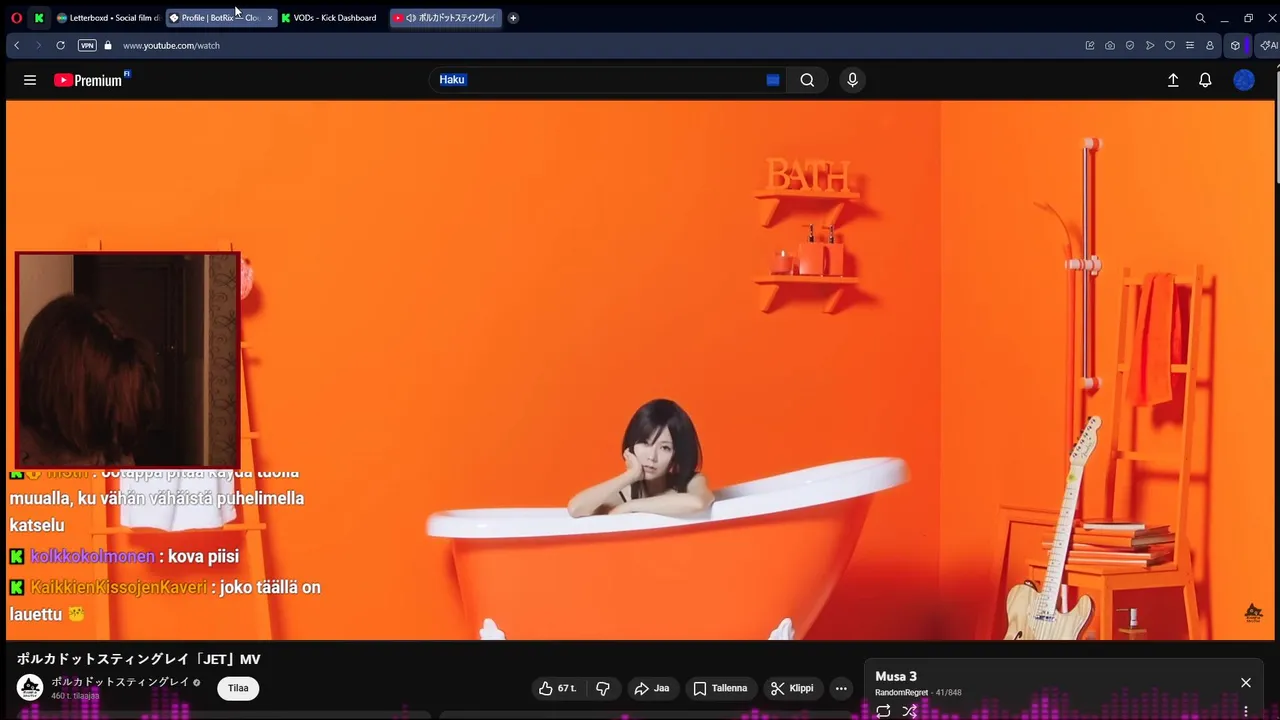This screenshot has height=720, width=1280.
Task: Save video with Tallenna button
Action: coord(720,688)
